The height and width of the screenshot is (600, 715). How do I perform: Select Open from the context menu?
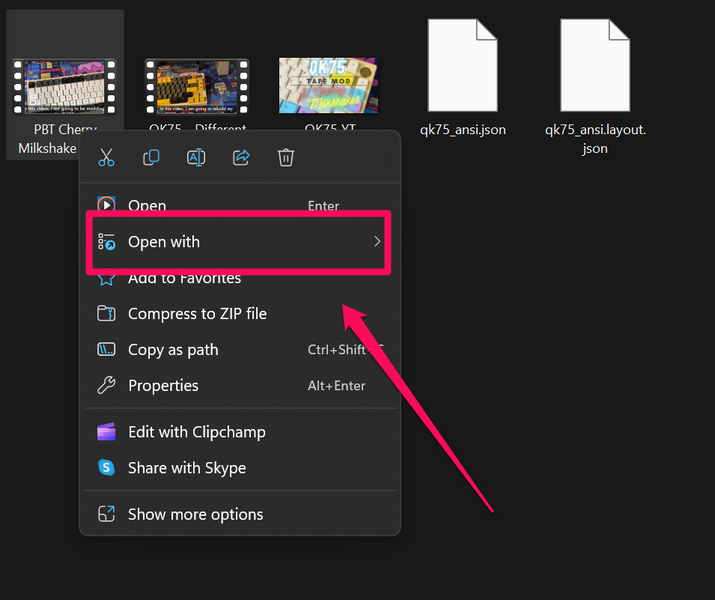146,206
